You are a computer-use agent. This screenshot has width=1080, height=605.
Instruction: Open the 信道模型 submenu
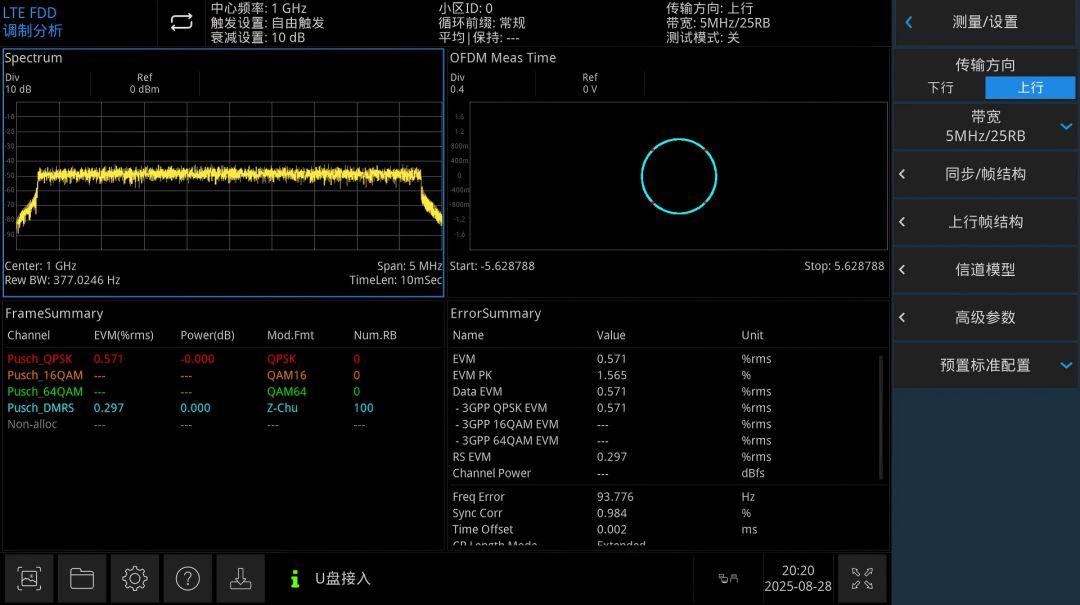point(985,269)
